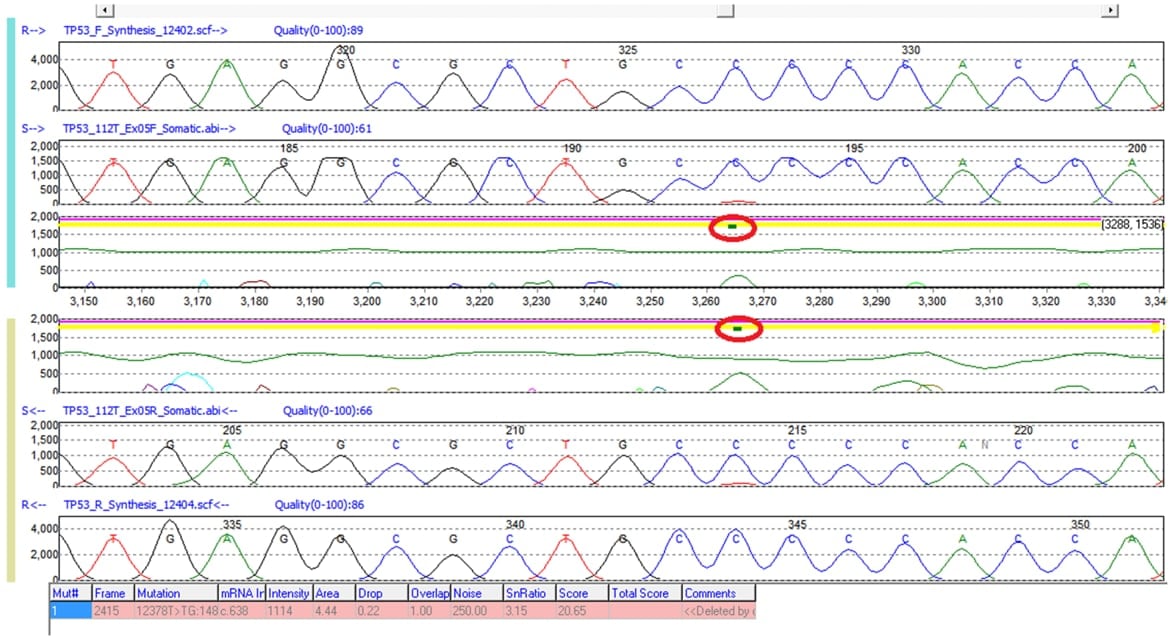
Task: Click the Comments column header
Action: 717,593
